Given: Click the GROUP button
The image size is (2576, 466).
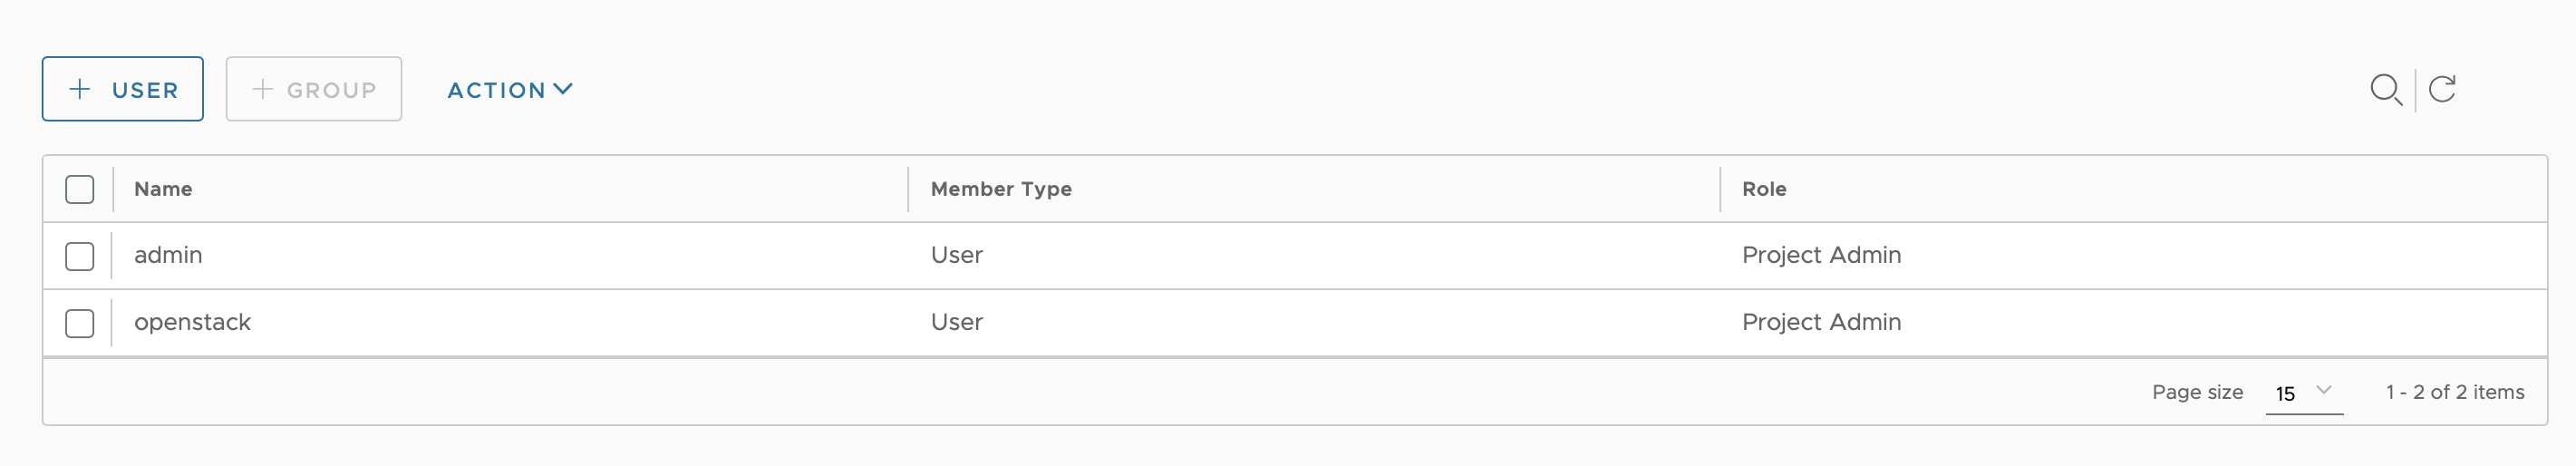Looking at the screenshot, I should (x=314, y=89).
